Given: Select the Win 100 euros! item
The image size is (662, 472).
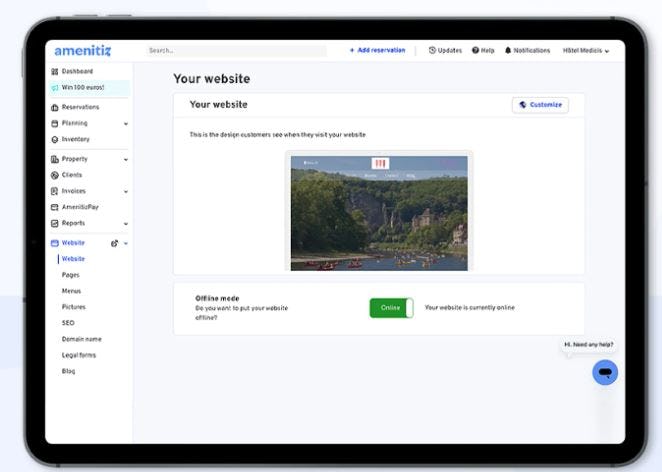Looking at the screenshot, I should [89, 88].
